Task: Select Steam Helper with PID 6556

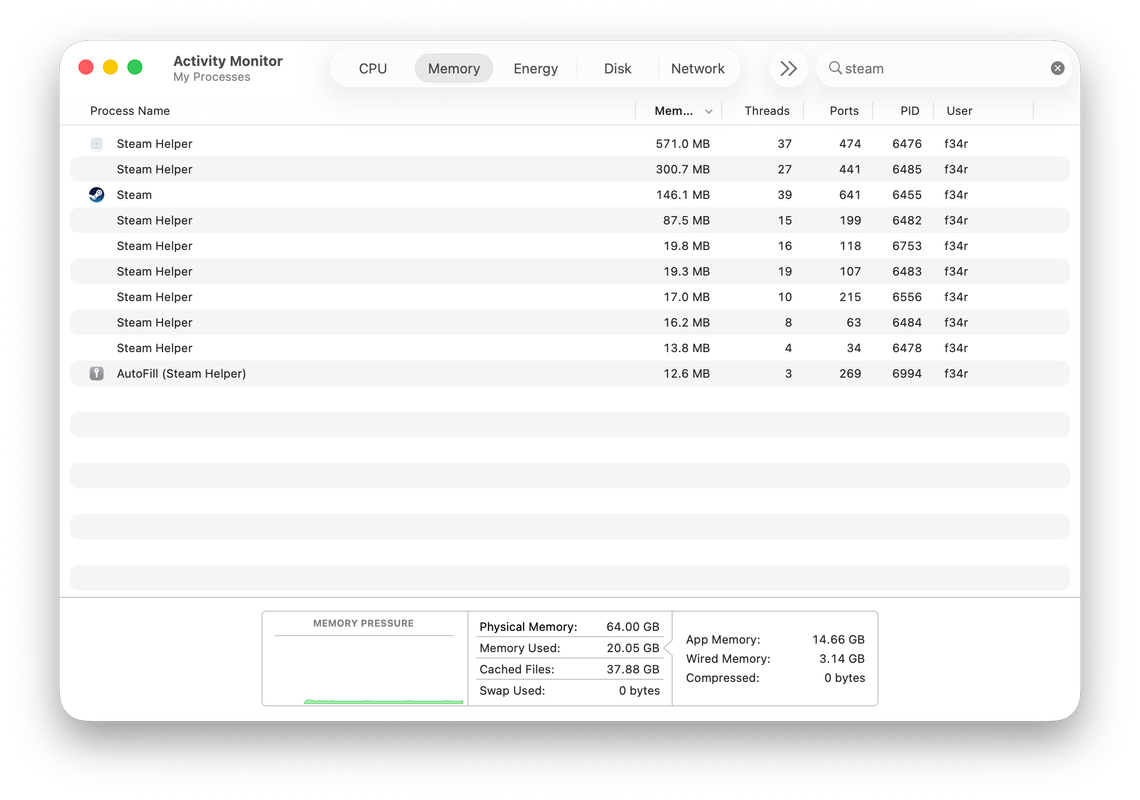Action: [x=570, y=297]
